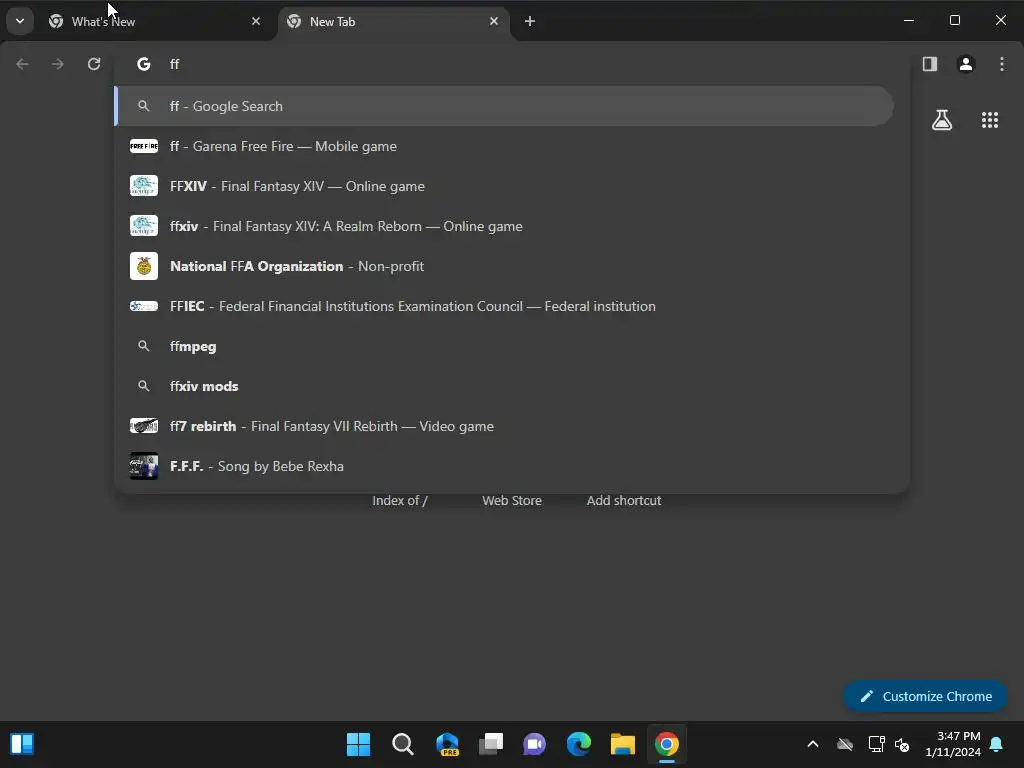Click the ff7 rebirth thumbnail image
Screen dimensions: 1024x768
[144, 426]
